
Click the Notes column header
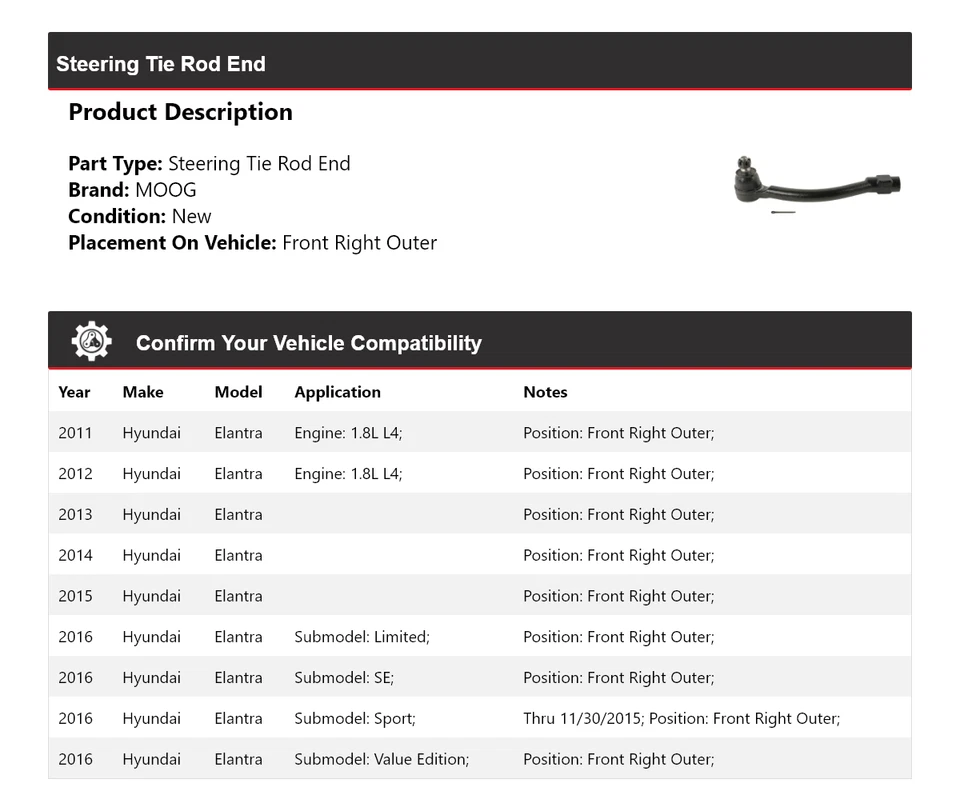pyautogui.click(x=545, y=392)
